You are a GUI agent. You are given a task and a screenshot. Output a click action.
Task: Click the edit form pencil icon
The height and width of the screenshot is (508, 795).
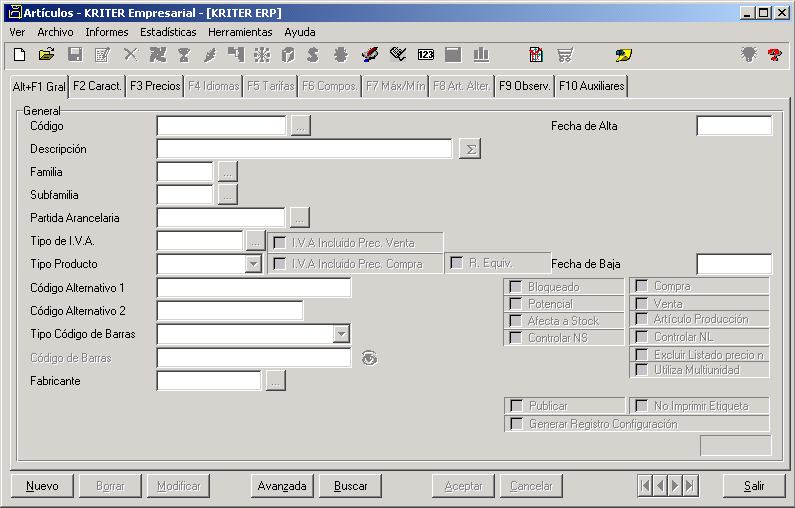(102, 54)
